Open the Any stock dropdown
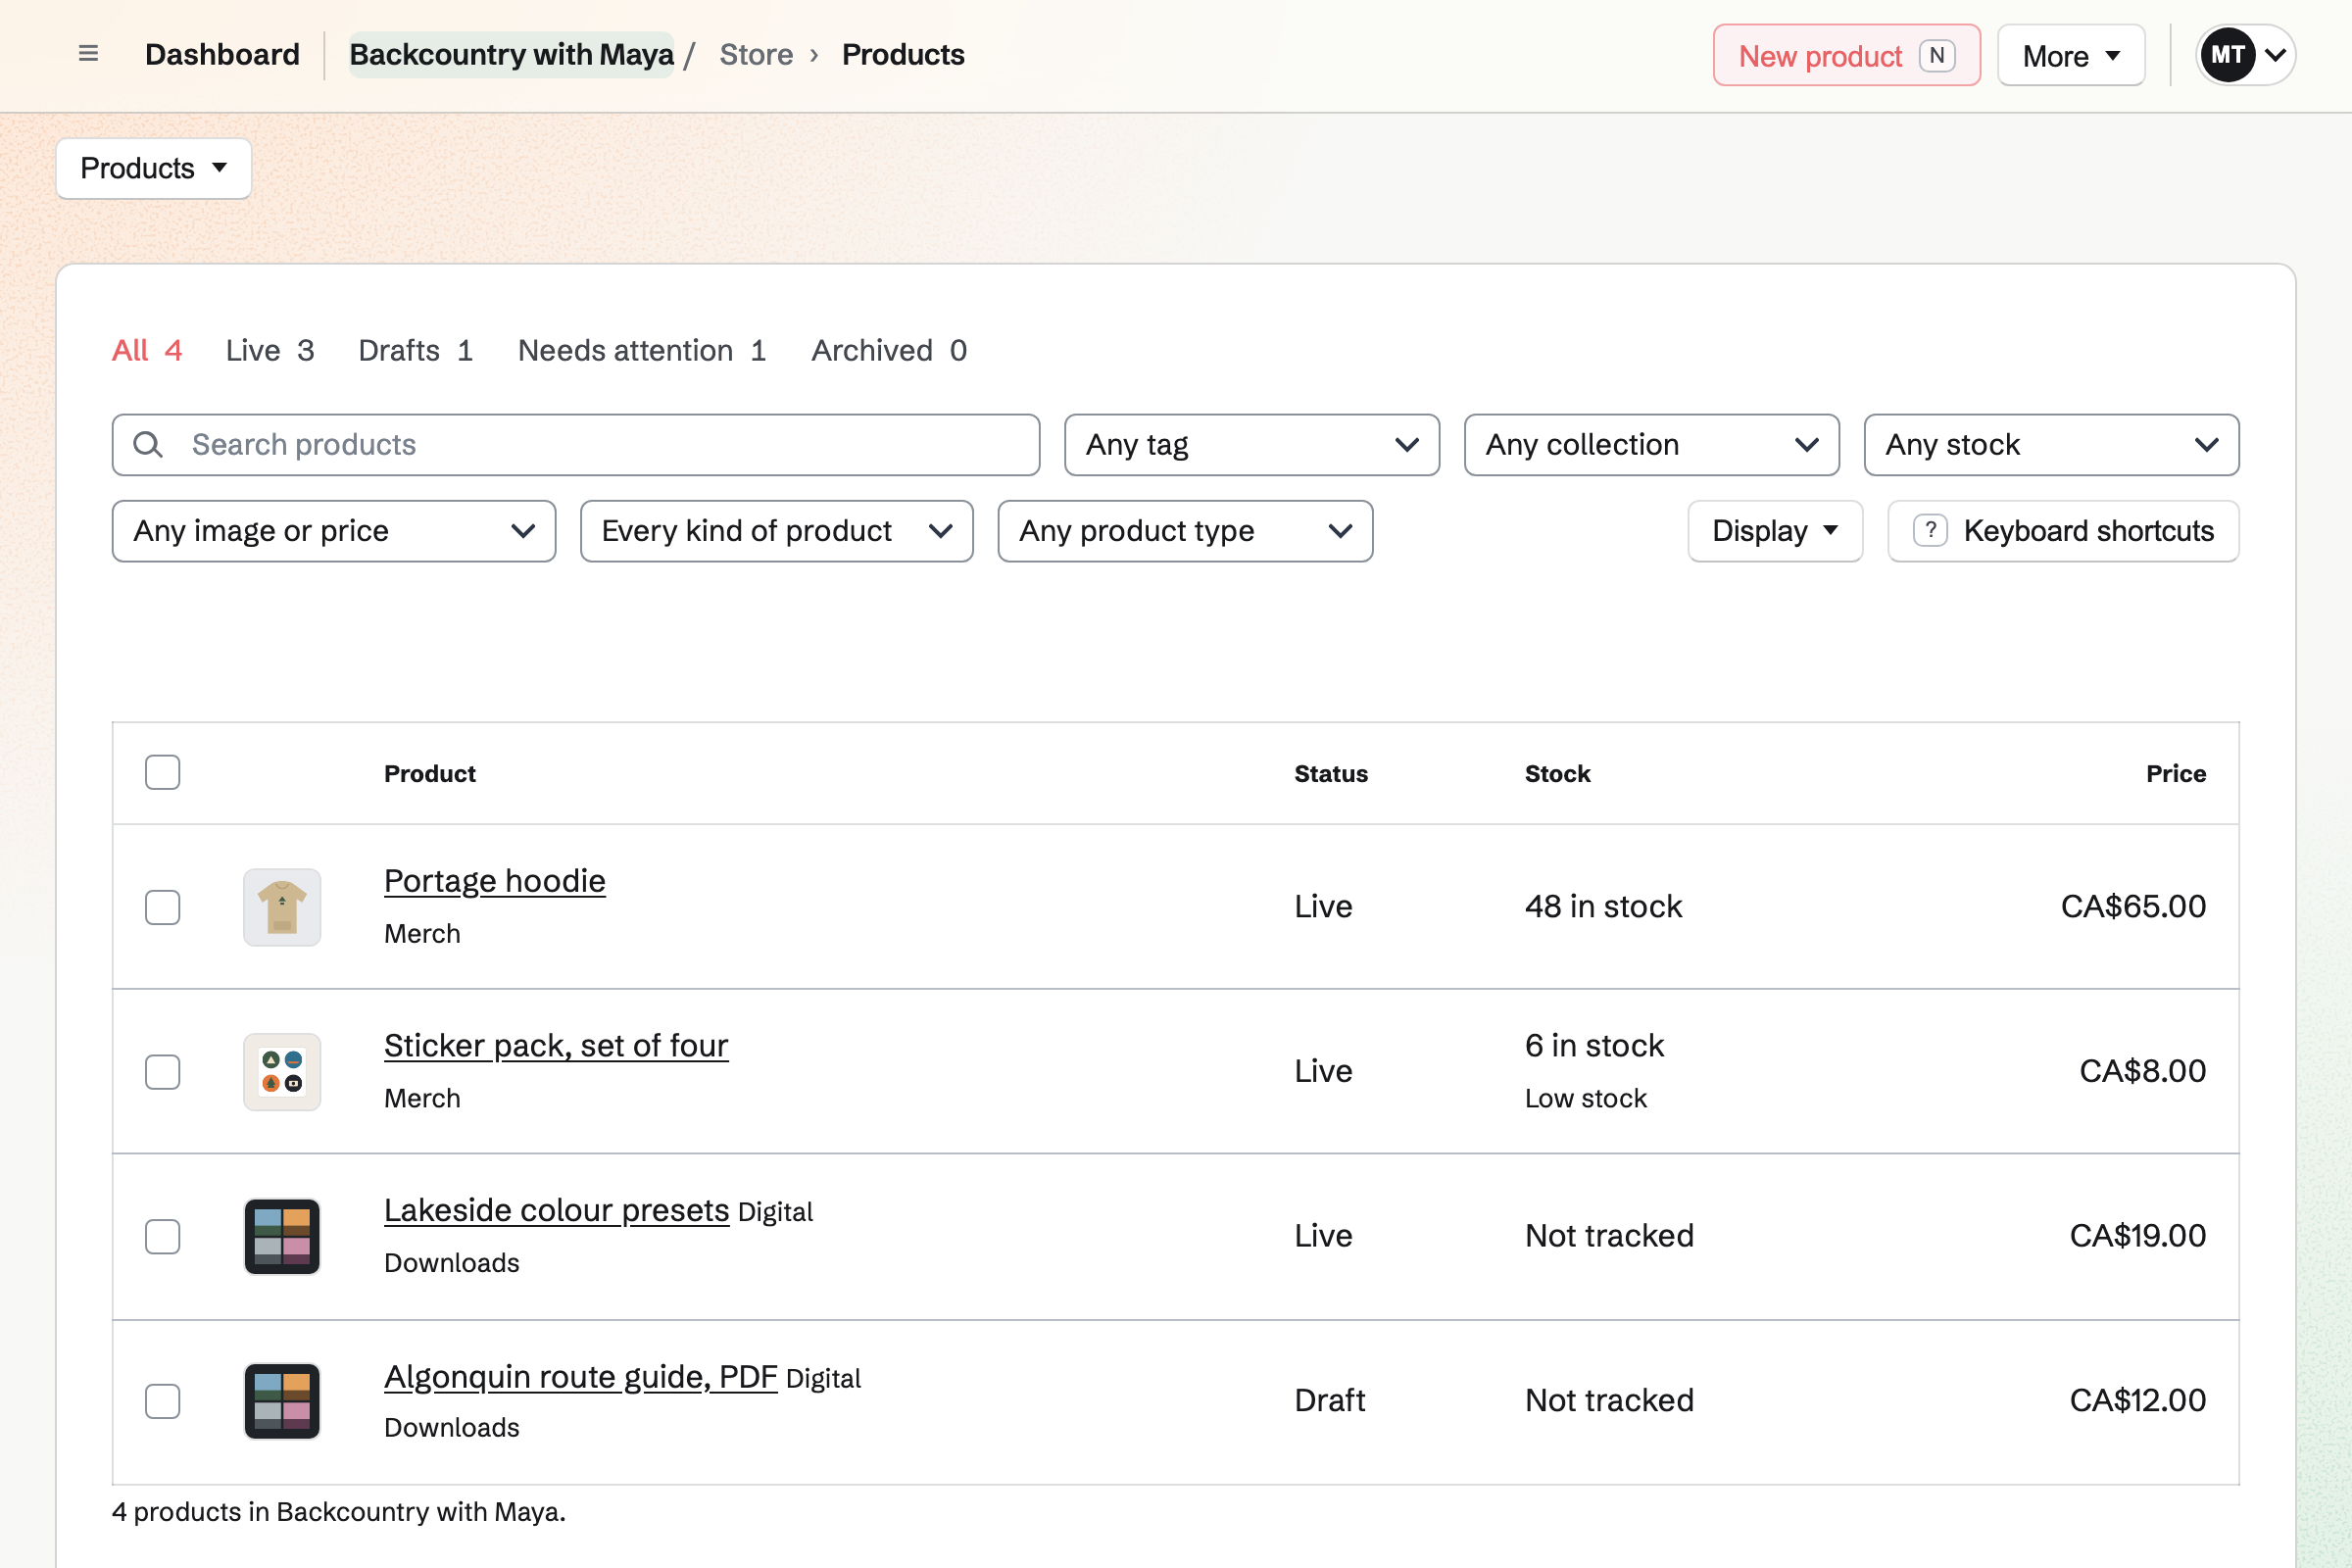2352x1568 pixels. coord(2052,445)
